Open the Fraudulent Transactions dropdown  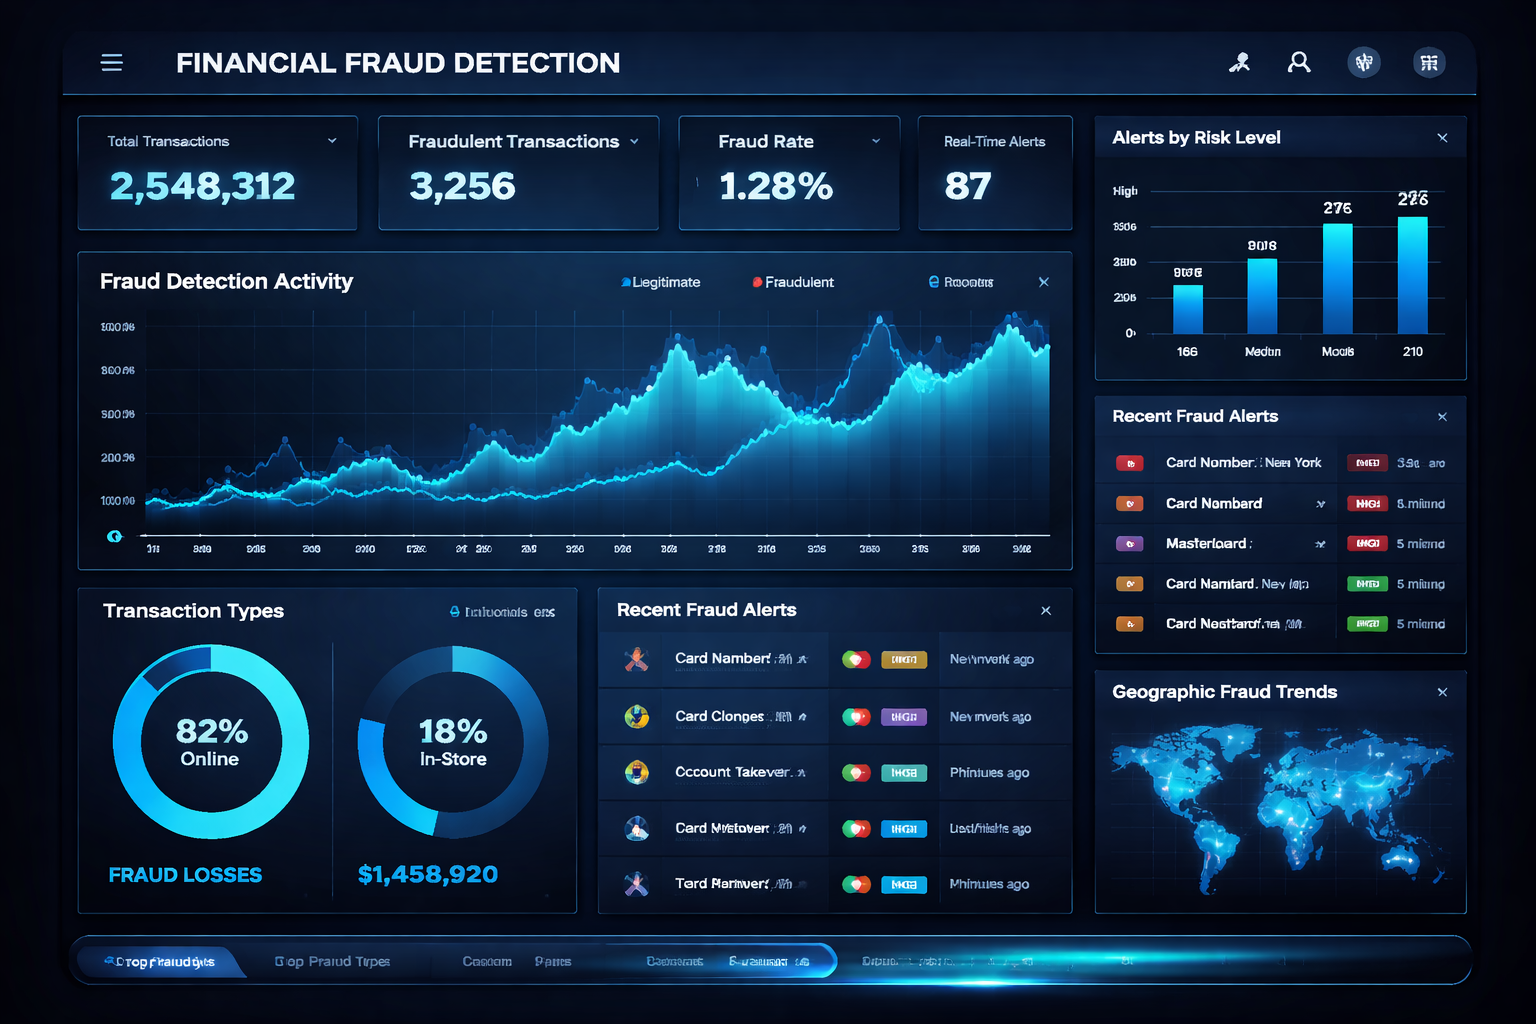pos(634,141)
